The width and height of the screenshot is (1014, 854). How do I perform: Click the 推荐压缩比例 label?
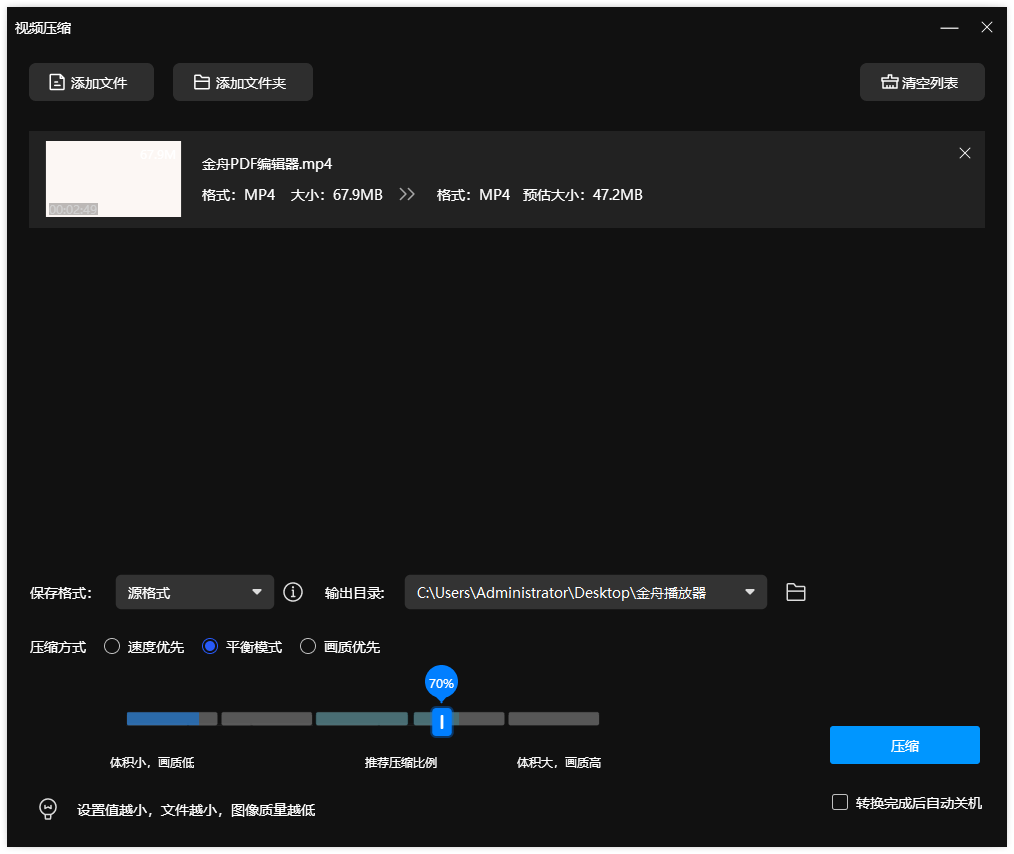(x=401, y=763)
